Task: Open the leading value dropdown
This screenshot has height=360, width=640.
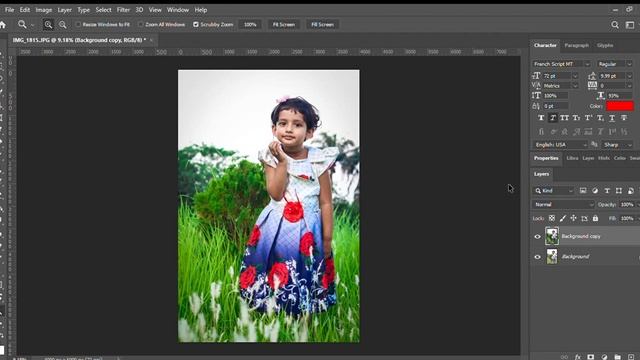Action: [629, 76]
